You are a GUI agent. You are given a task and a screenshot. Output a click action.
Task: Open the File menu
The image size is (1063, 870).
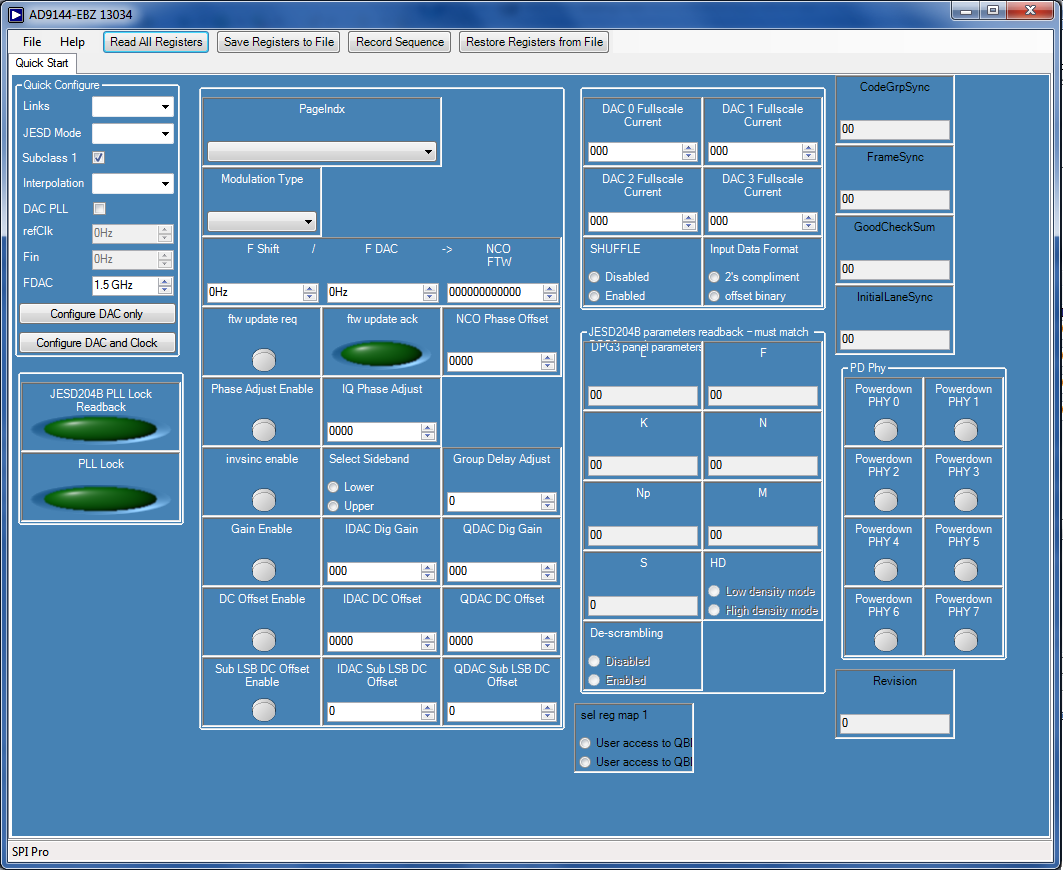point(32,41)
